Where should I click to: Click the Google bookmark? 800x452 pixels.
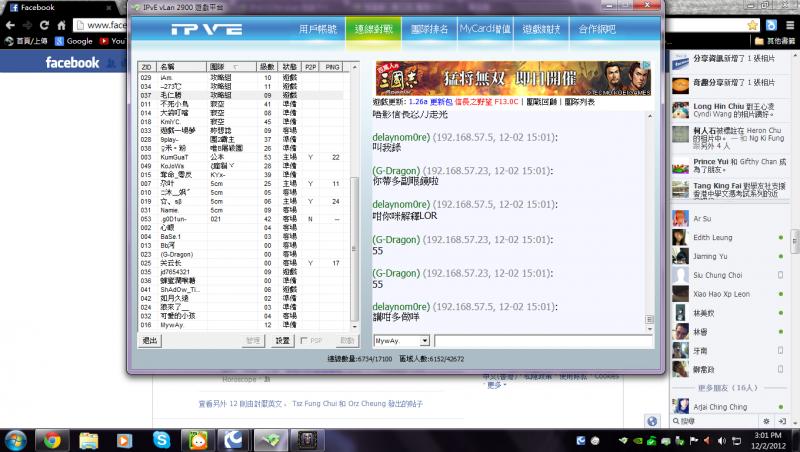pos(74,41)
